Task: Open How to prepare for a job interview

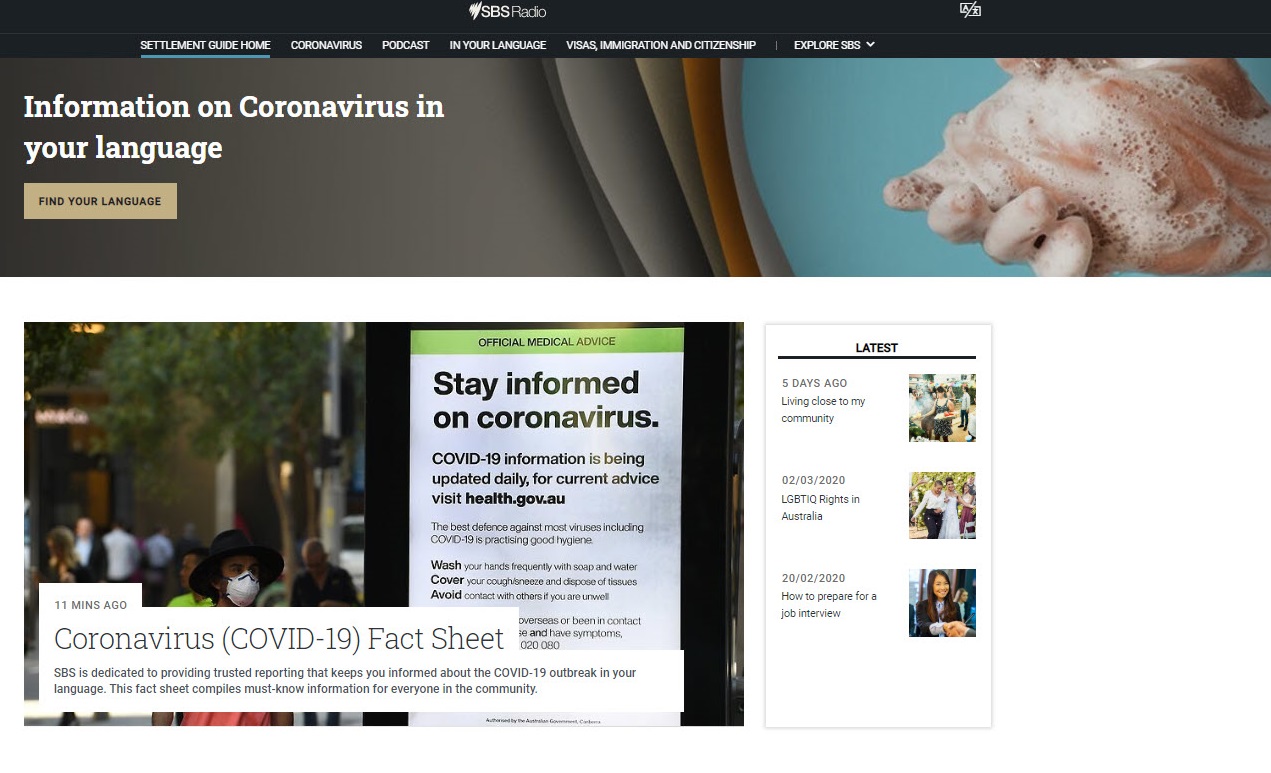Action: [x=828, y=604]
